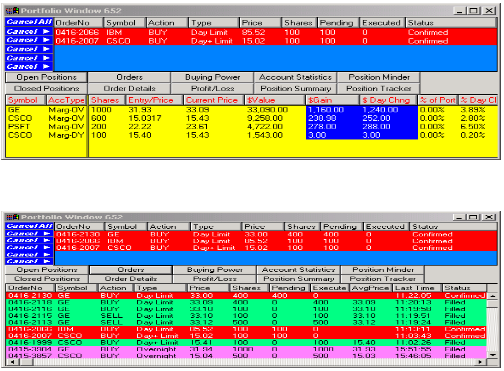Select filled order 0416-1999 CSCO row
Viewport: 504px width, 371px height.
click(246, 342)
